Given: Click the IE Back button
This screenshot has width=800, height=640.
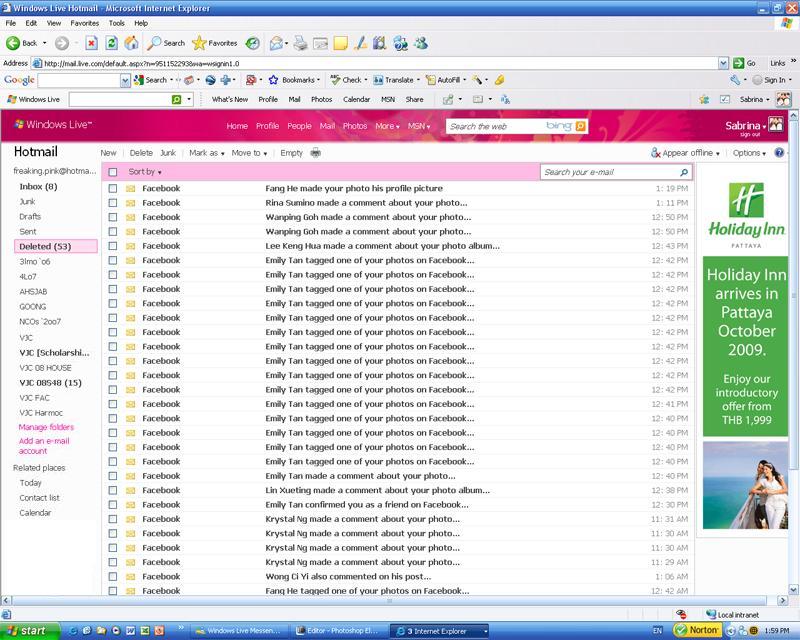Looking at the screenshot, I should click(21, 43).
